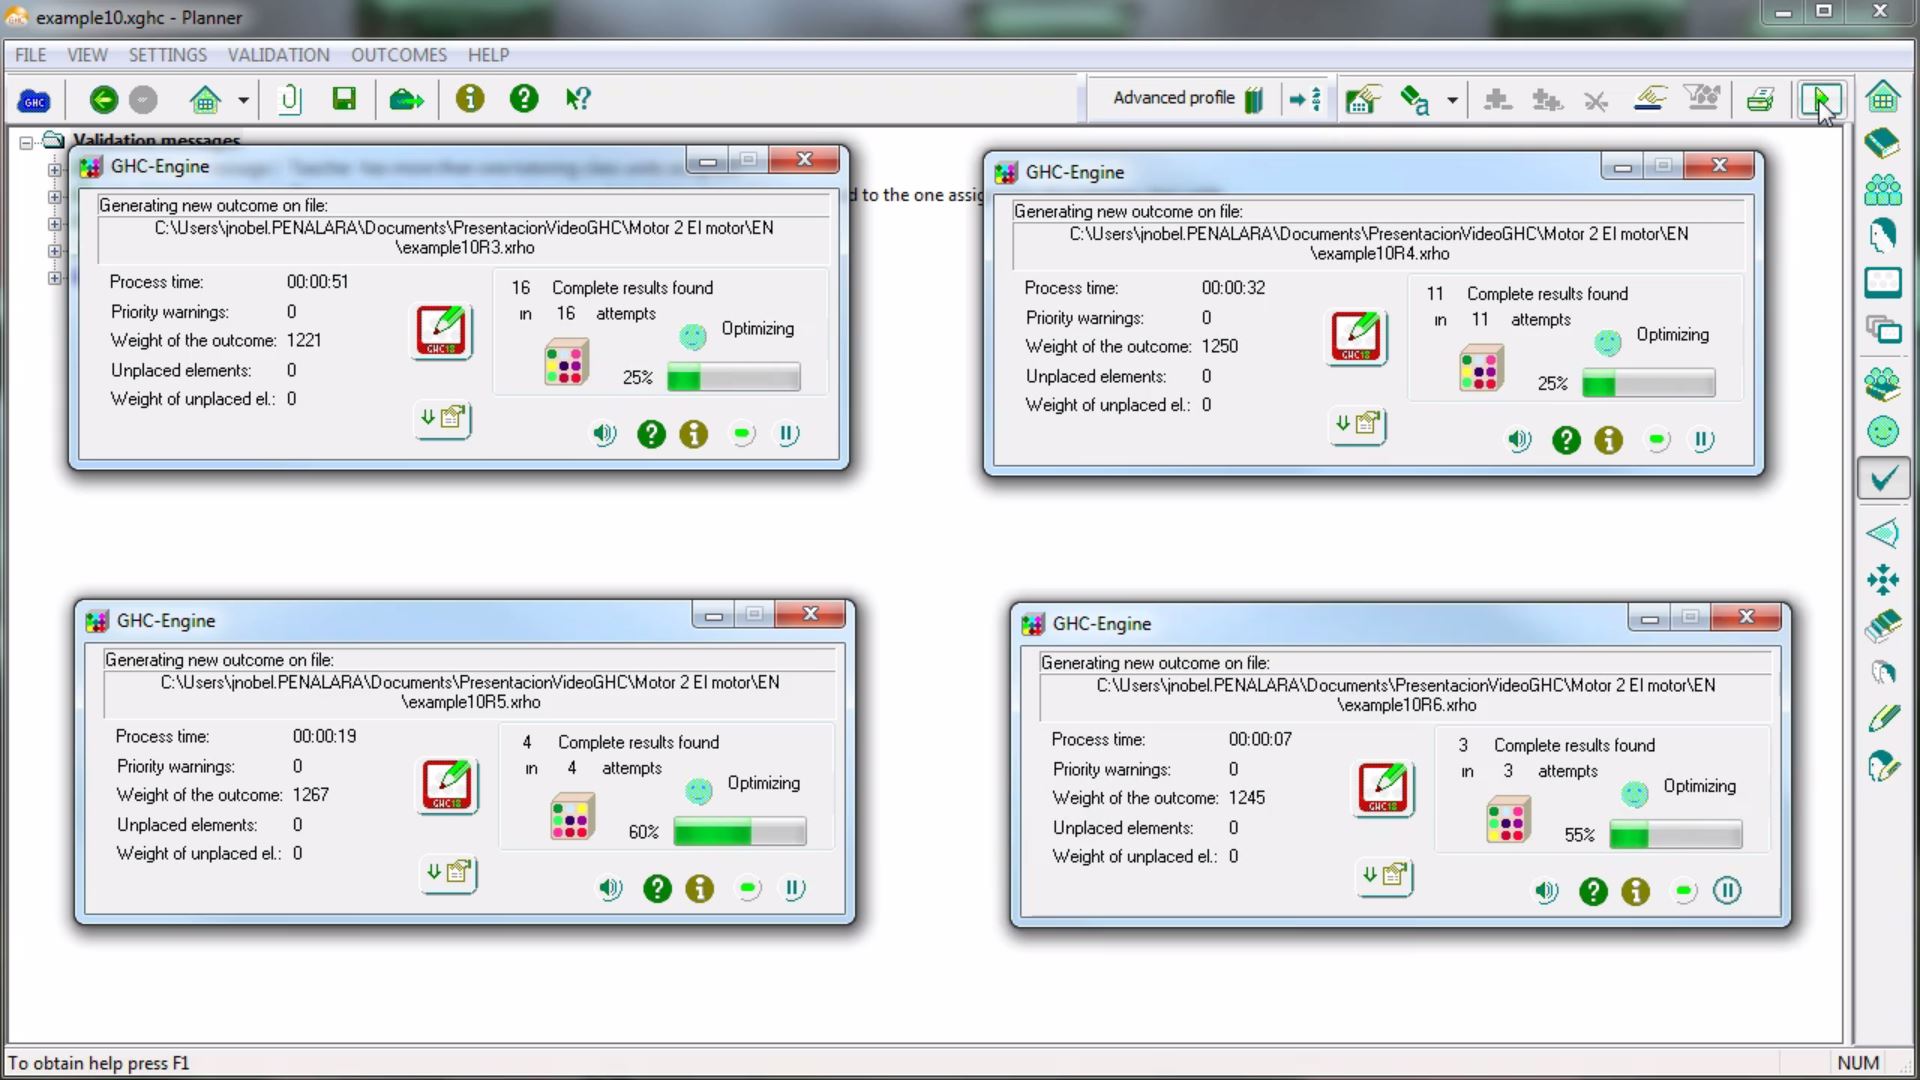The image size is (1920, 1080).
Task: Click the help question mark in main toolbar
Action: (x=524, y=98)
